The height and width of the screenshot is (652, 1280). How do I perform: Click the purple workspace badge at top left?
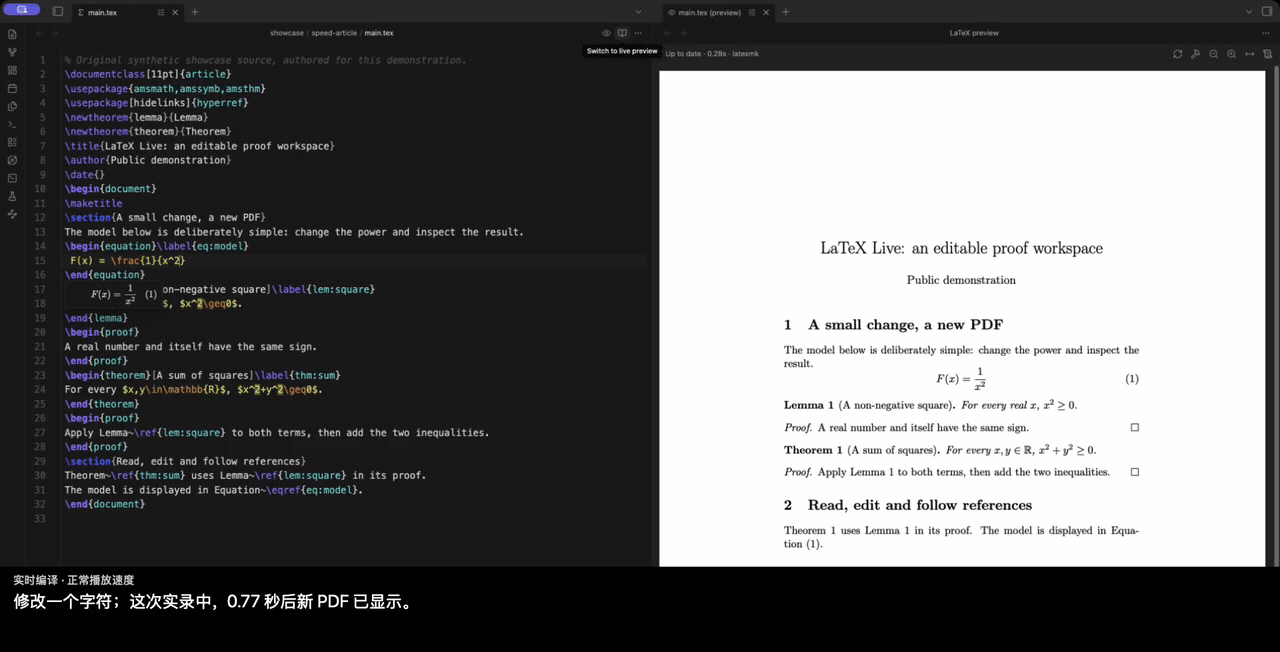(x=22, y=9)
